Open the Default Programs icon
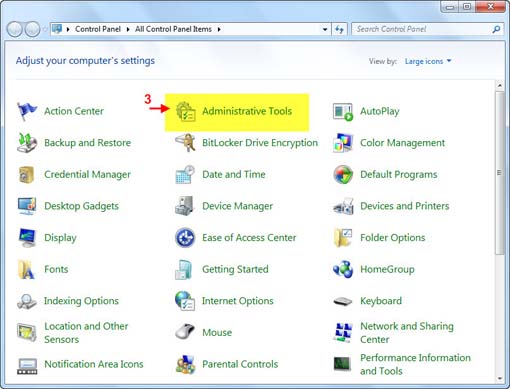 [343, 174]
